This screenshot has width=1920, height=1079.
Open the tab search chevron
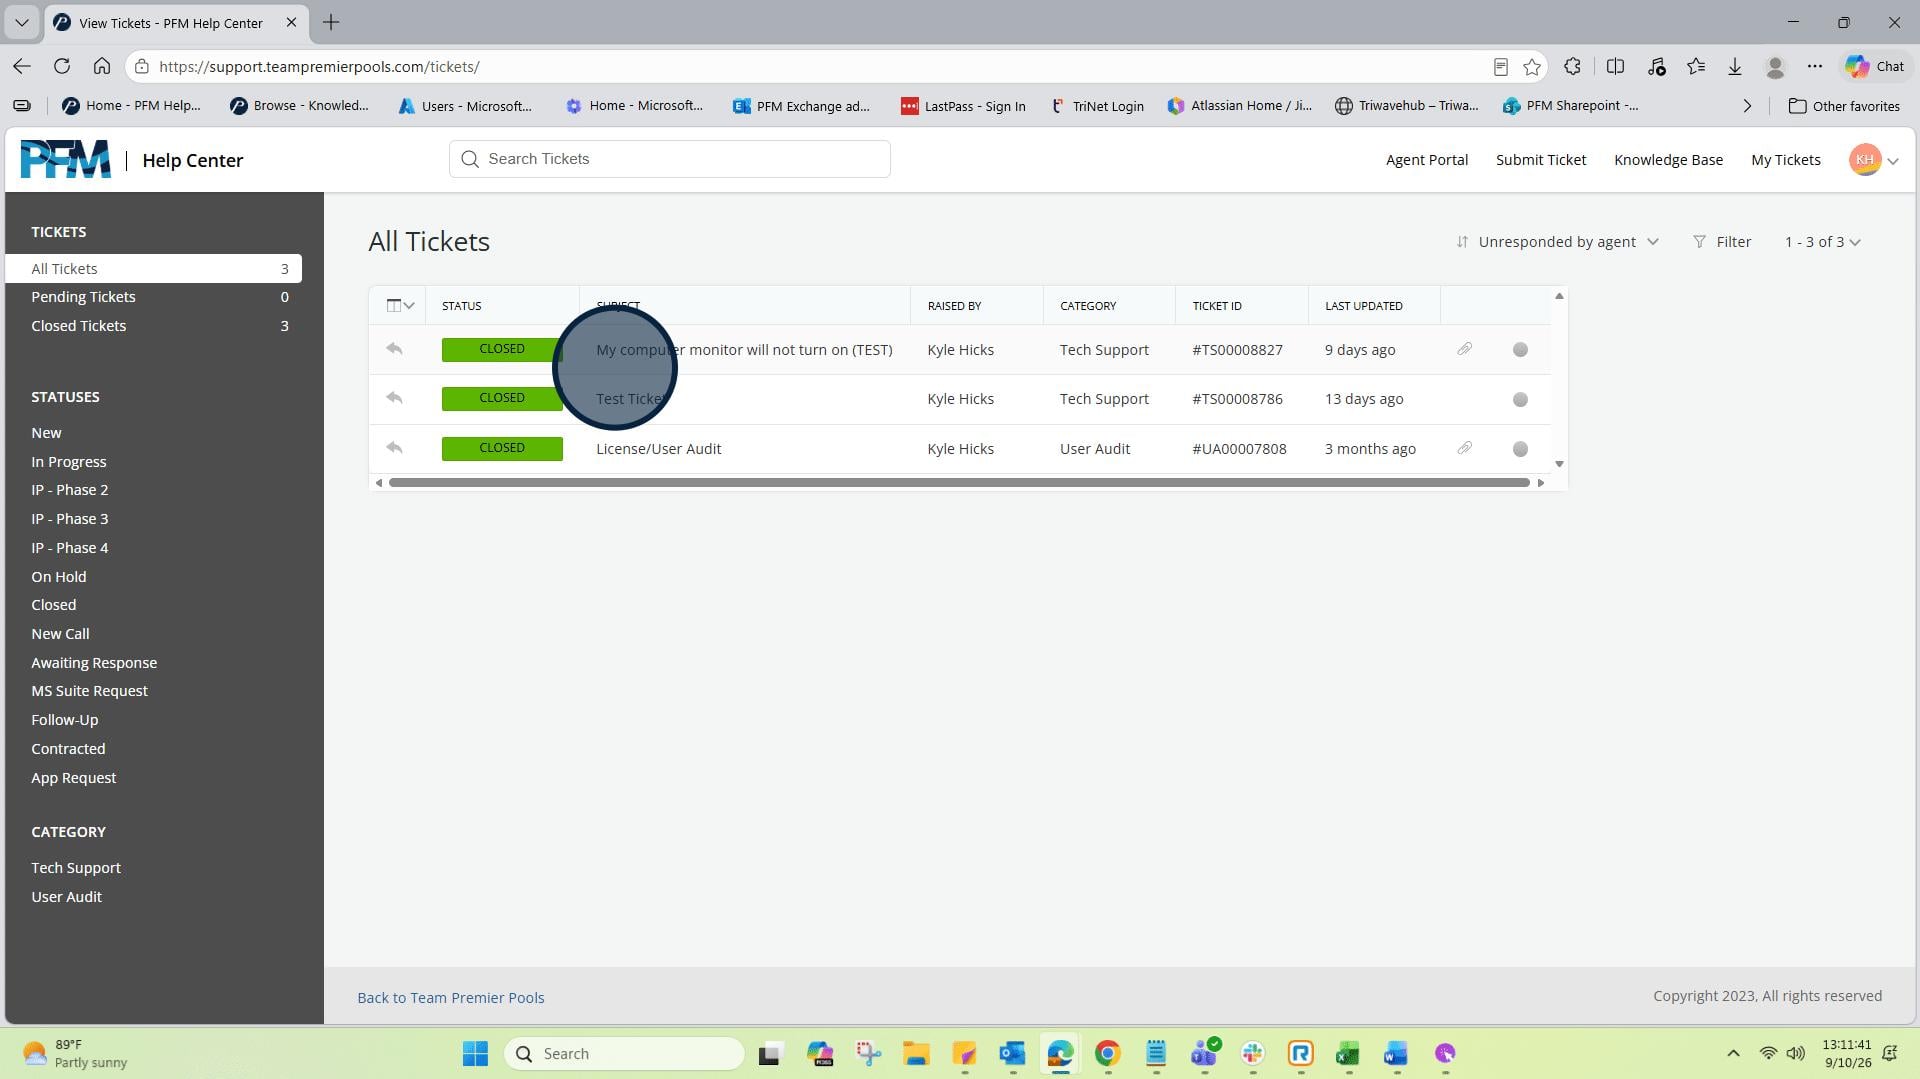[x=22, y=22]
